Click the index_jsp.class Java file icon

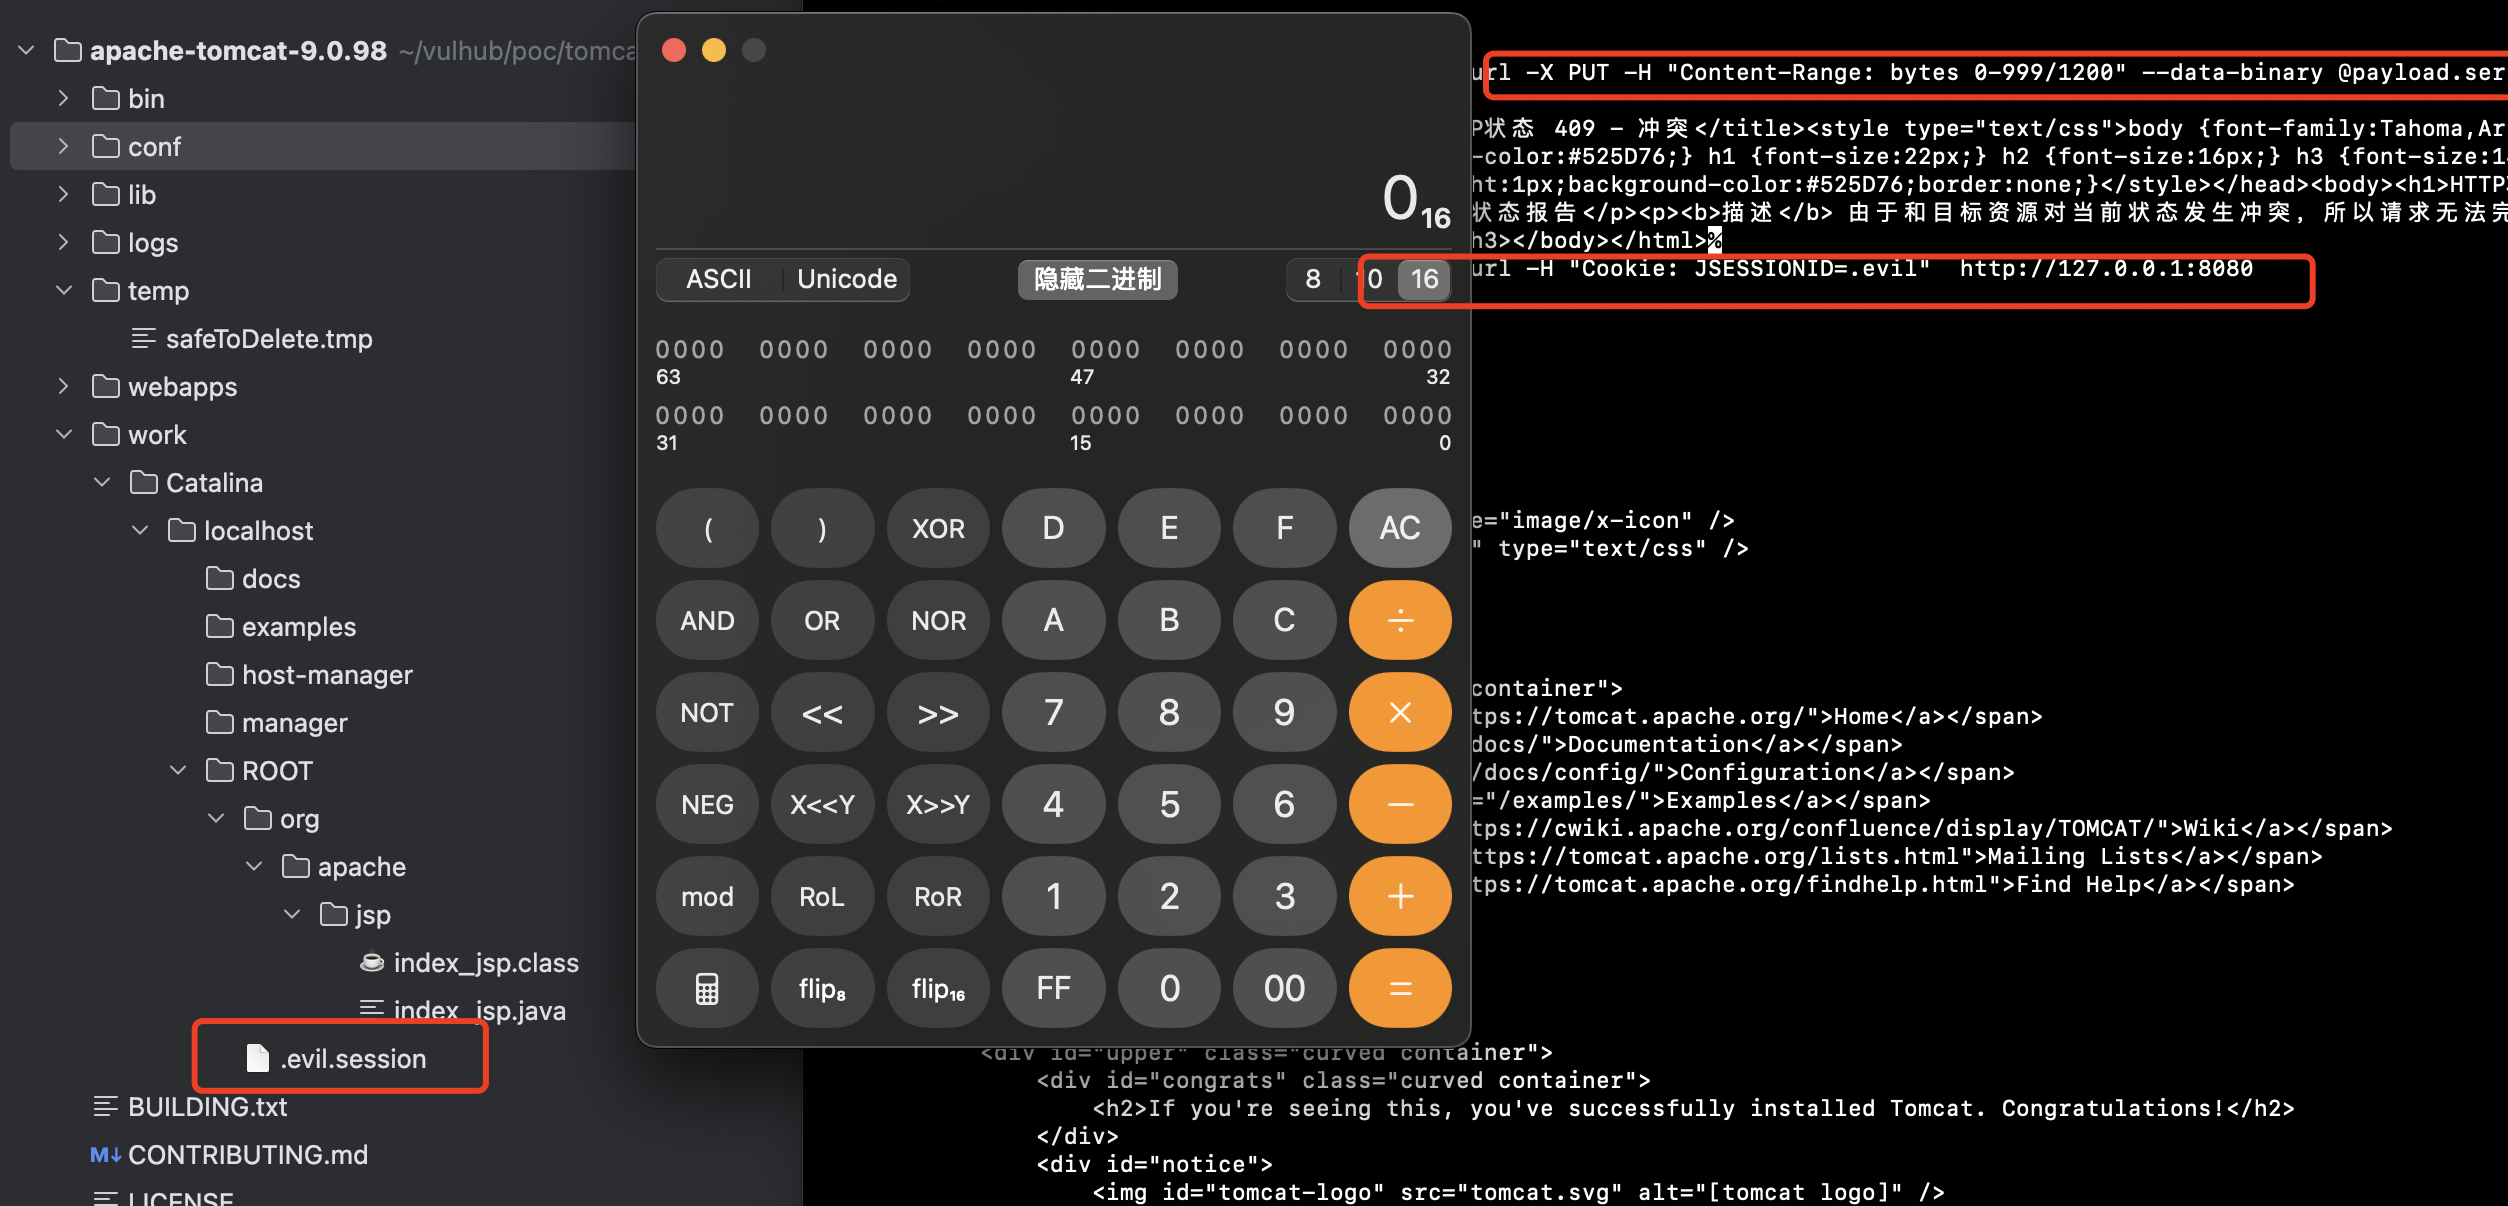coord(372,962)
